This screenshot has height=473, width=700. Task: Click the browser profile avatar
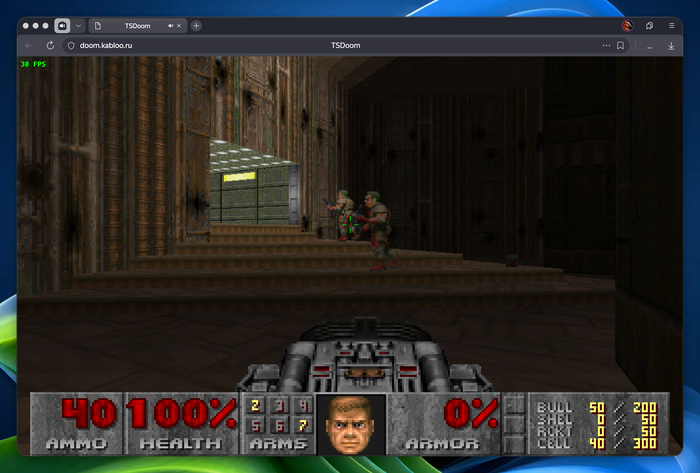pos(627,25)
